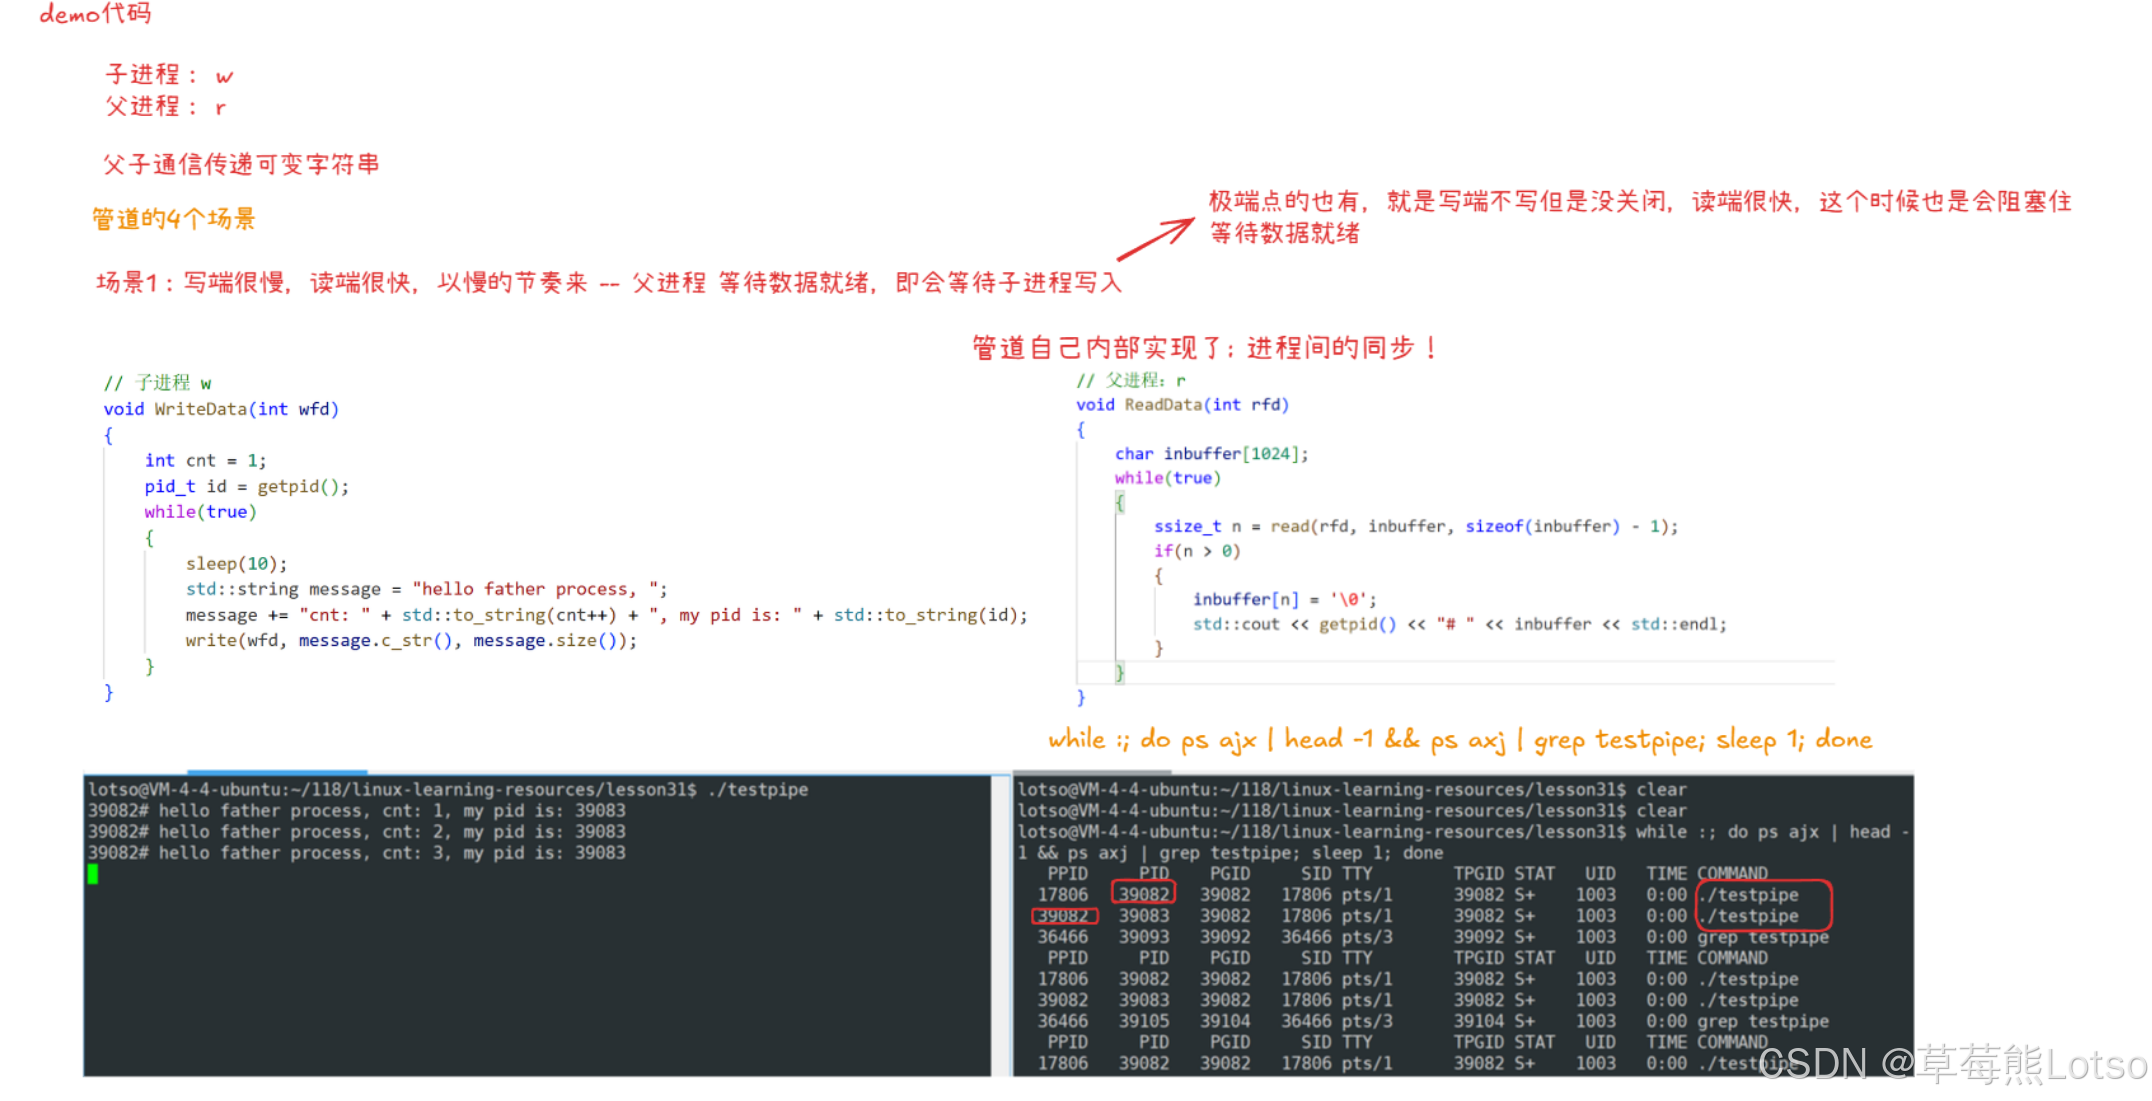Click the red-circled PPID 39082 entry
2152x1101 pixels.
pyautogui.click(x=1063, y=915)
